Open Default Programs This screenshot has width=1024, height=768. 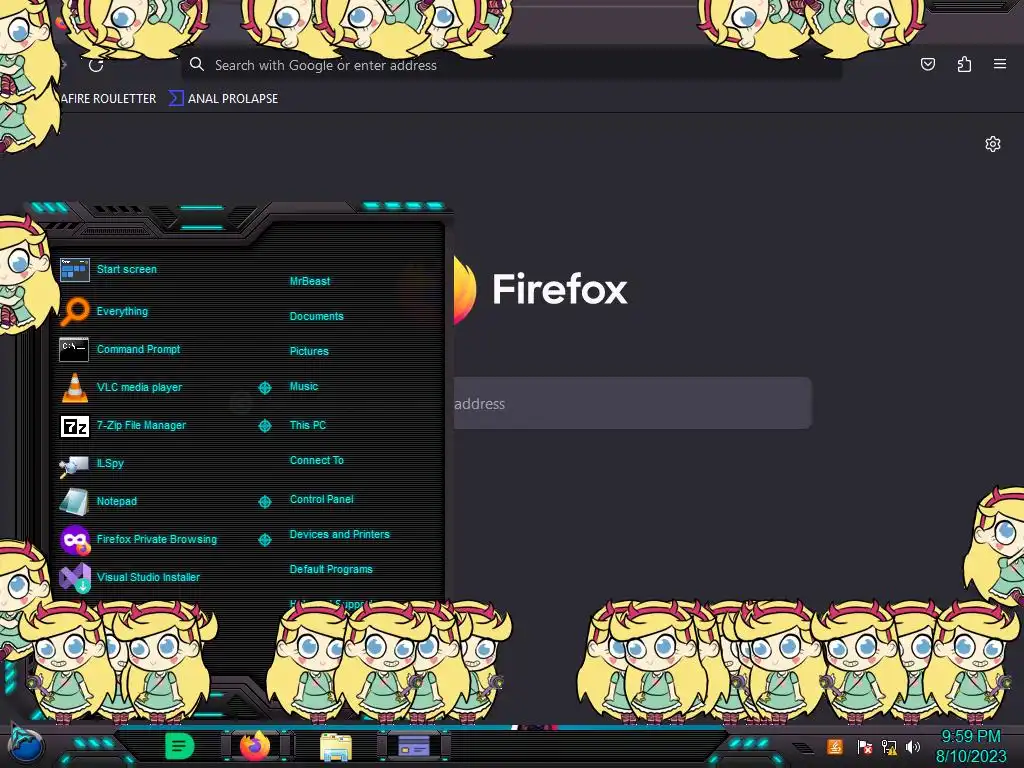(x=331, y=569)
